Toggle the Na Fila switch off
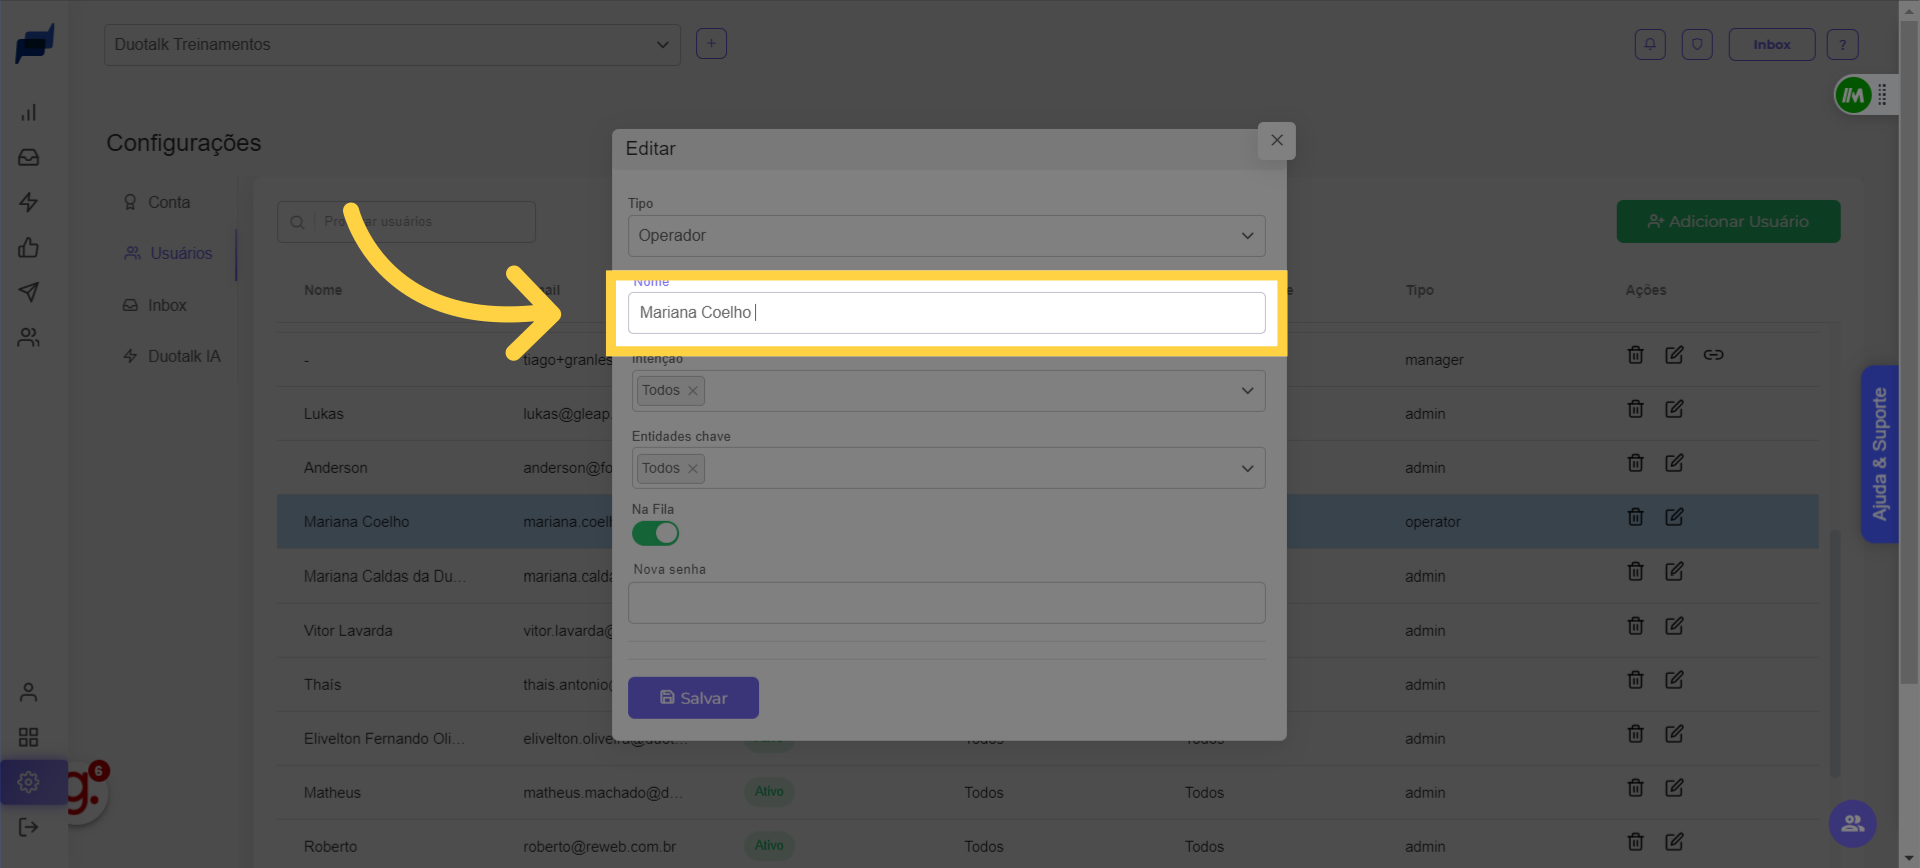This screenshot has height=868, width=1920. (x=655, y=534)
